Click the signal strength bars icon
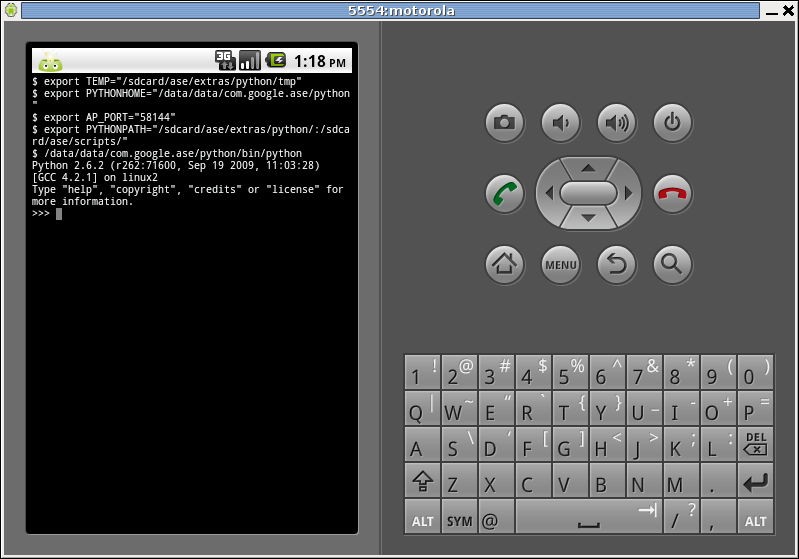 click(x=250, y=60)
